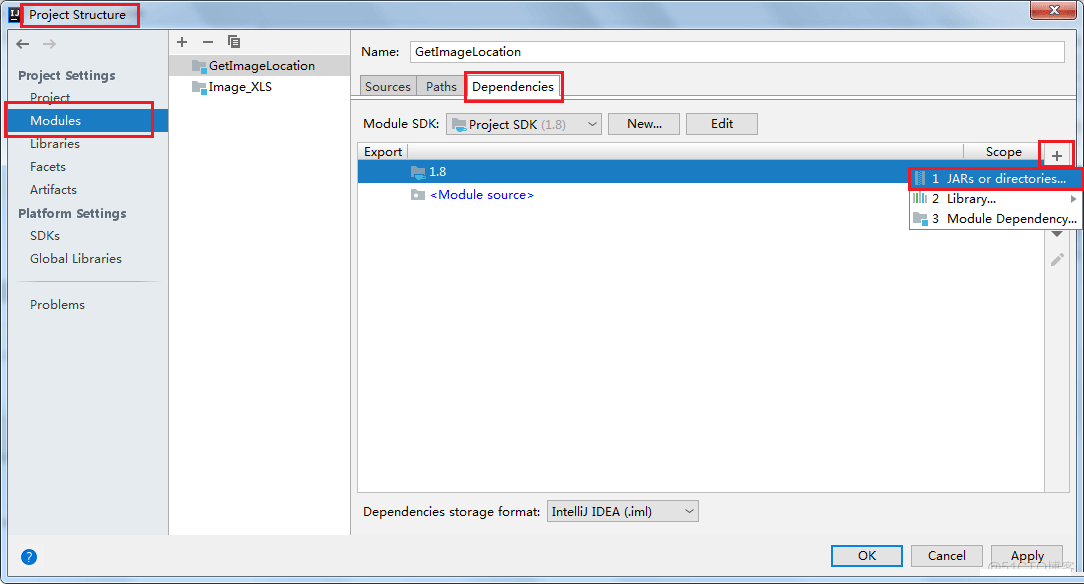
Task: Choose Library... menu item
Action: 996,198
